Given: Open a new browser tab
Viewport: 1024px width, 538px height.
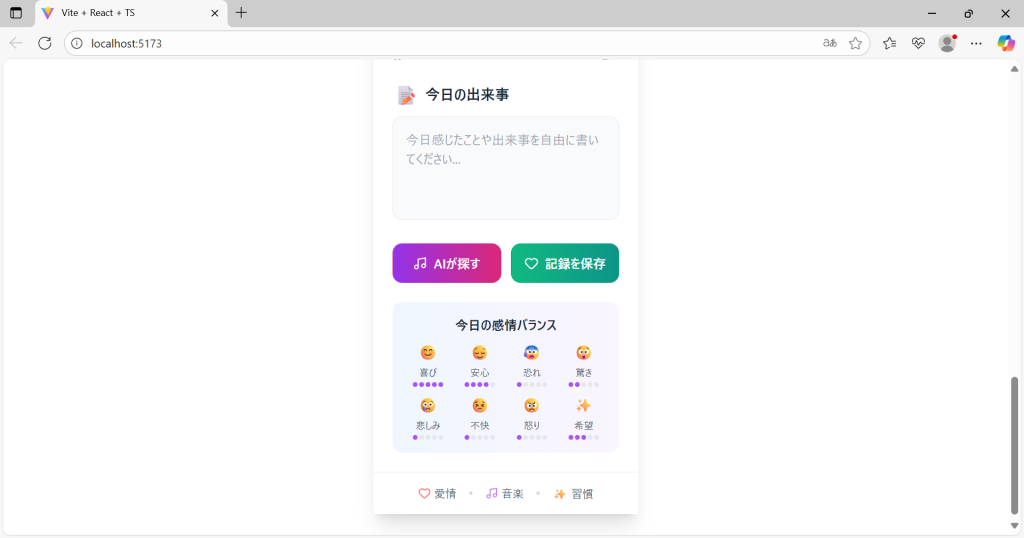Looking at the screenshot, I should 241,13.
